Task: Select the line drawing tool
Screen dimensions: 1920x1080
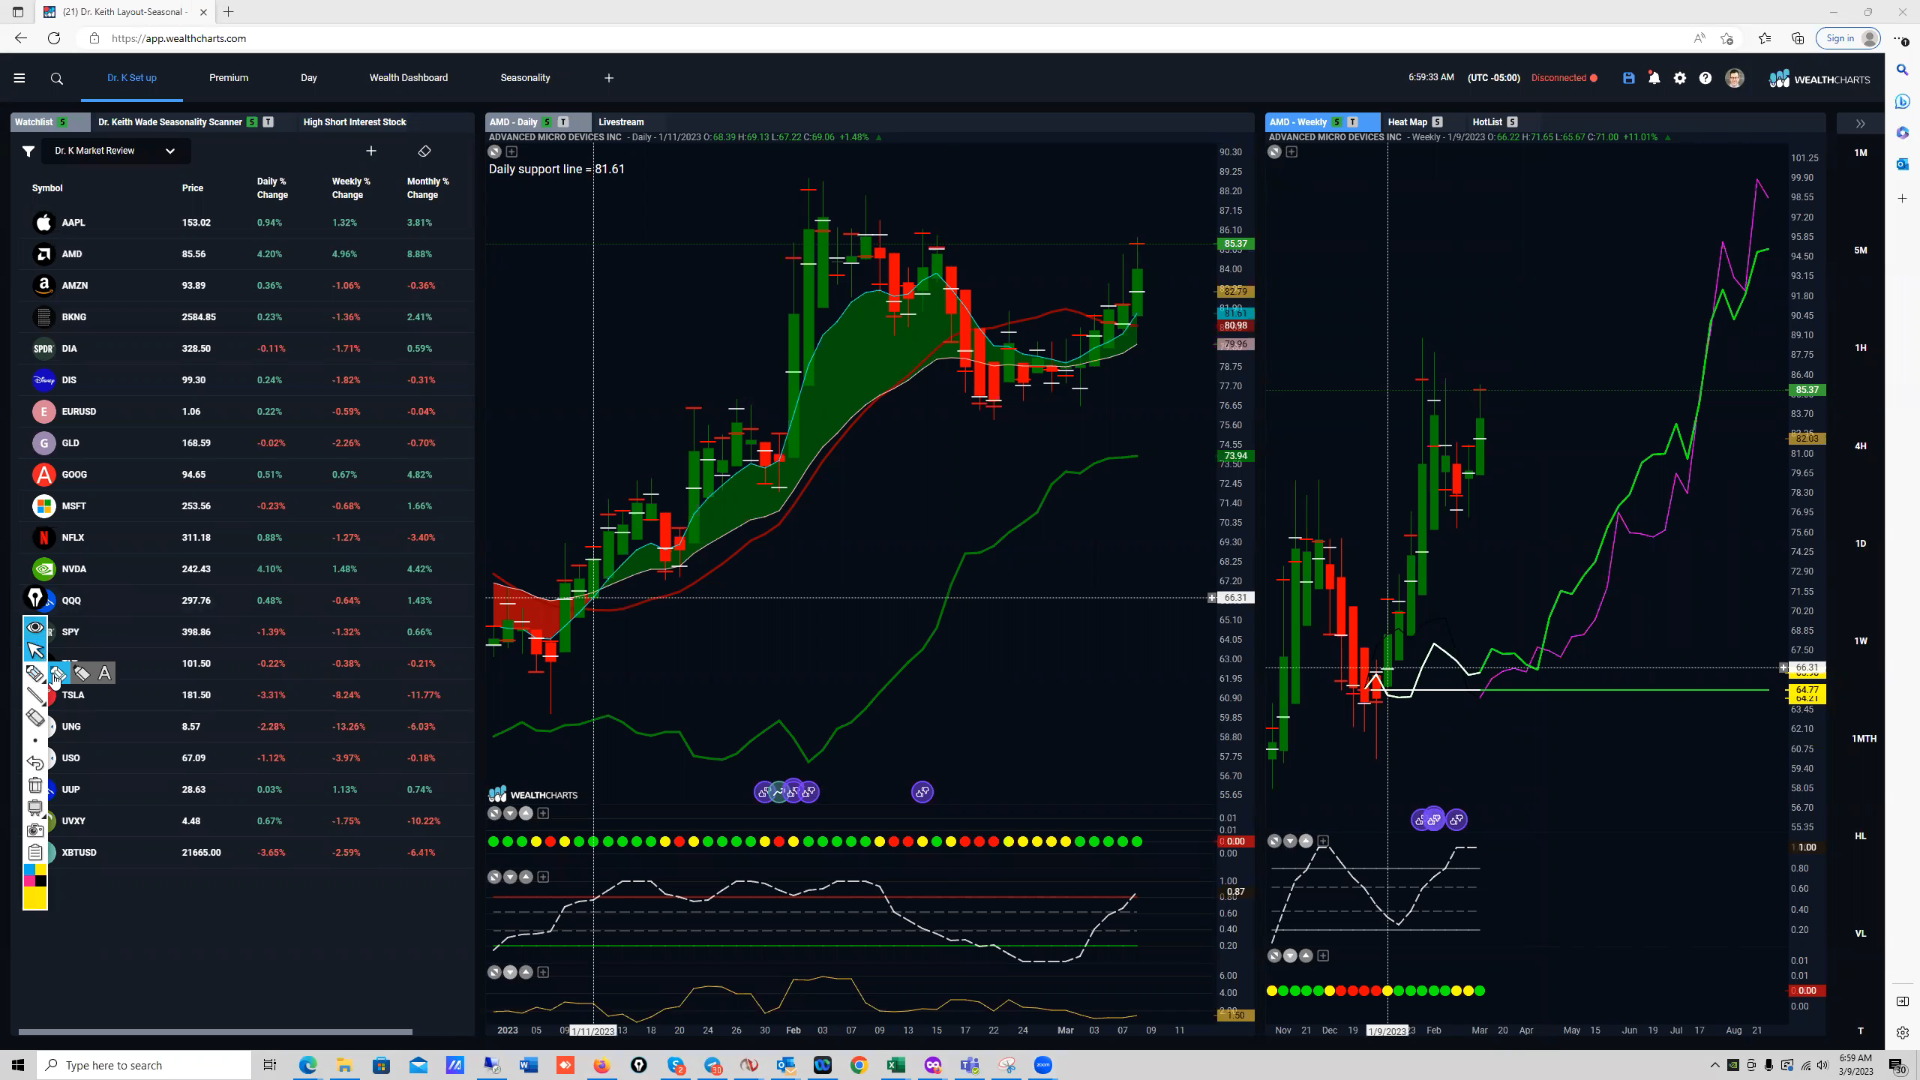Action: pyautogui.click(x=35, y=695)
